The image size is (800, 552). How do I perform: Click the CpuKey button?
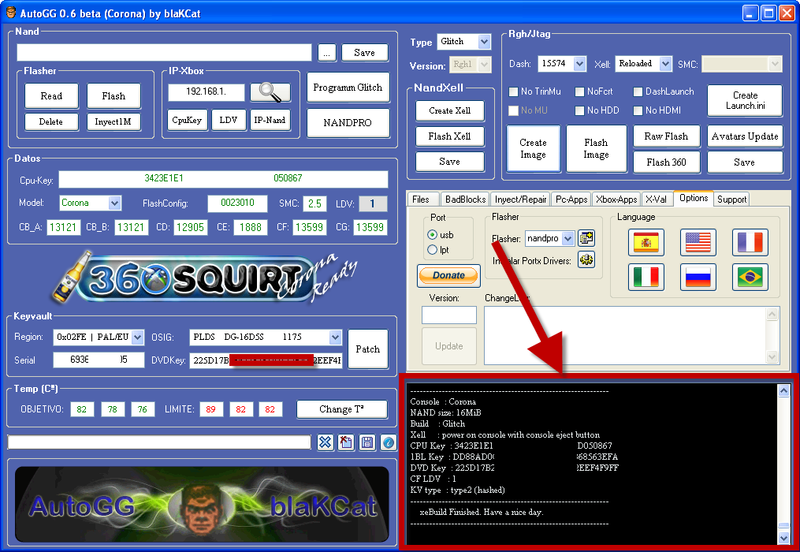coord(187,120)
